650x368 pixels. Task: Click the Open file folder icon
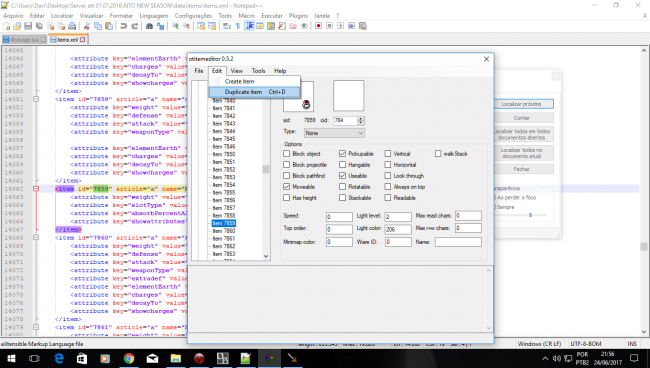point(17,26)
